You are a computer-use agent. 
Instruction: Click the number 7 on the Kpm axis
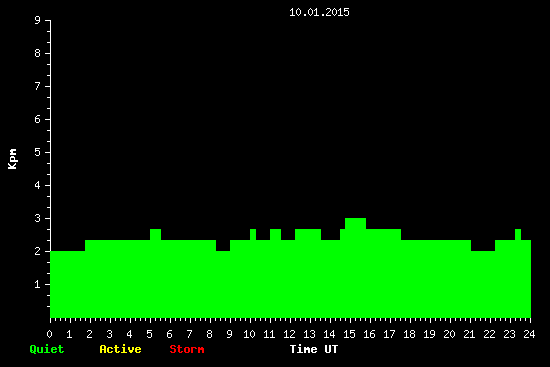[x=38, y=86]
